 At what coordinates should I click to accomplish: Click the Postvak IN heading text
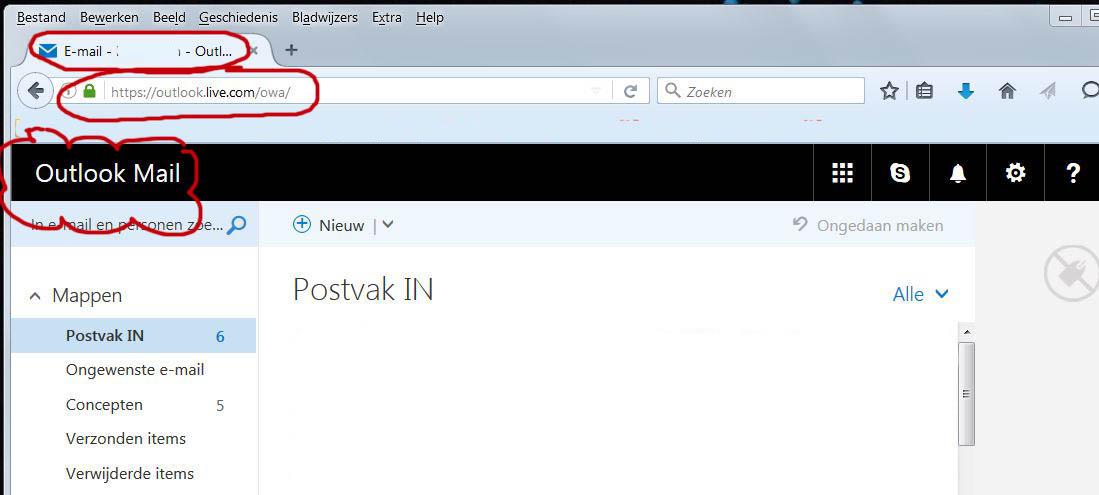click(x=363, y=289)
